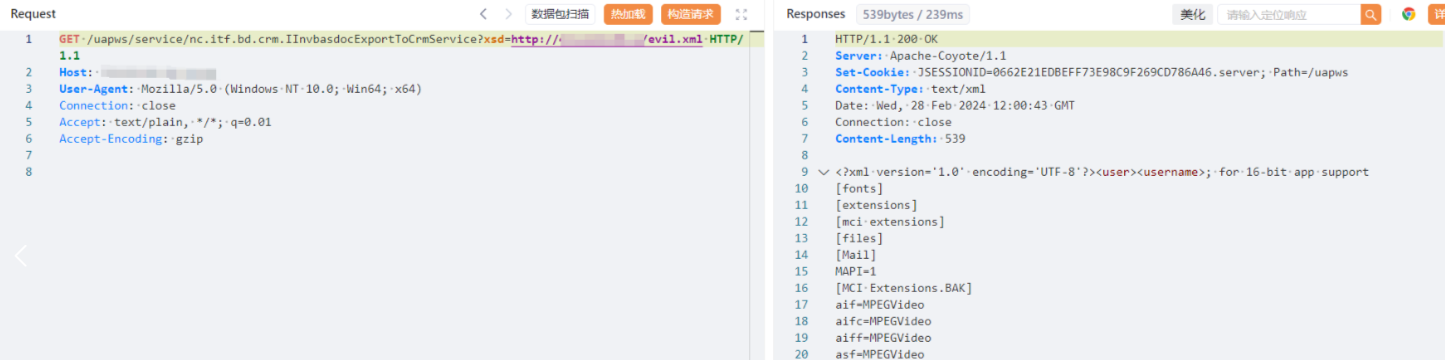This screenshot has width=1445, height=360.
Task: Click the Host header line
Action: tap(138, 72)
